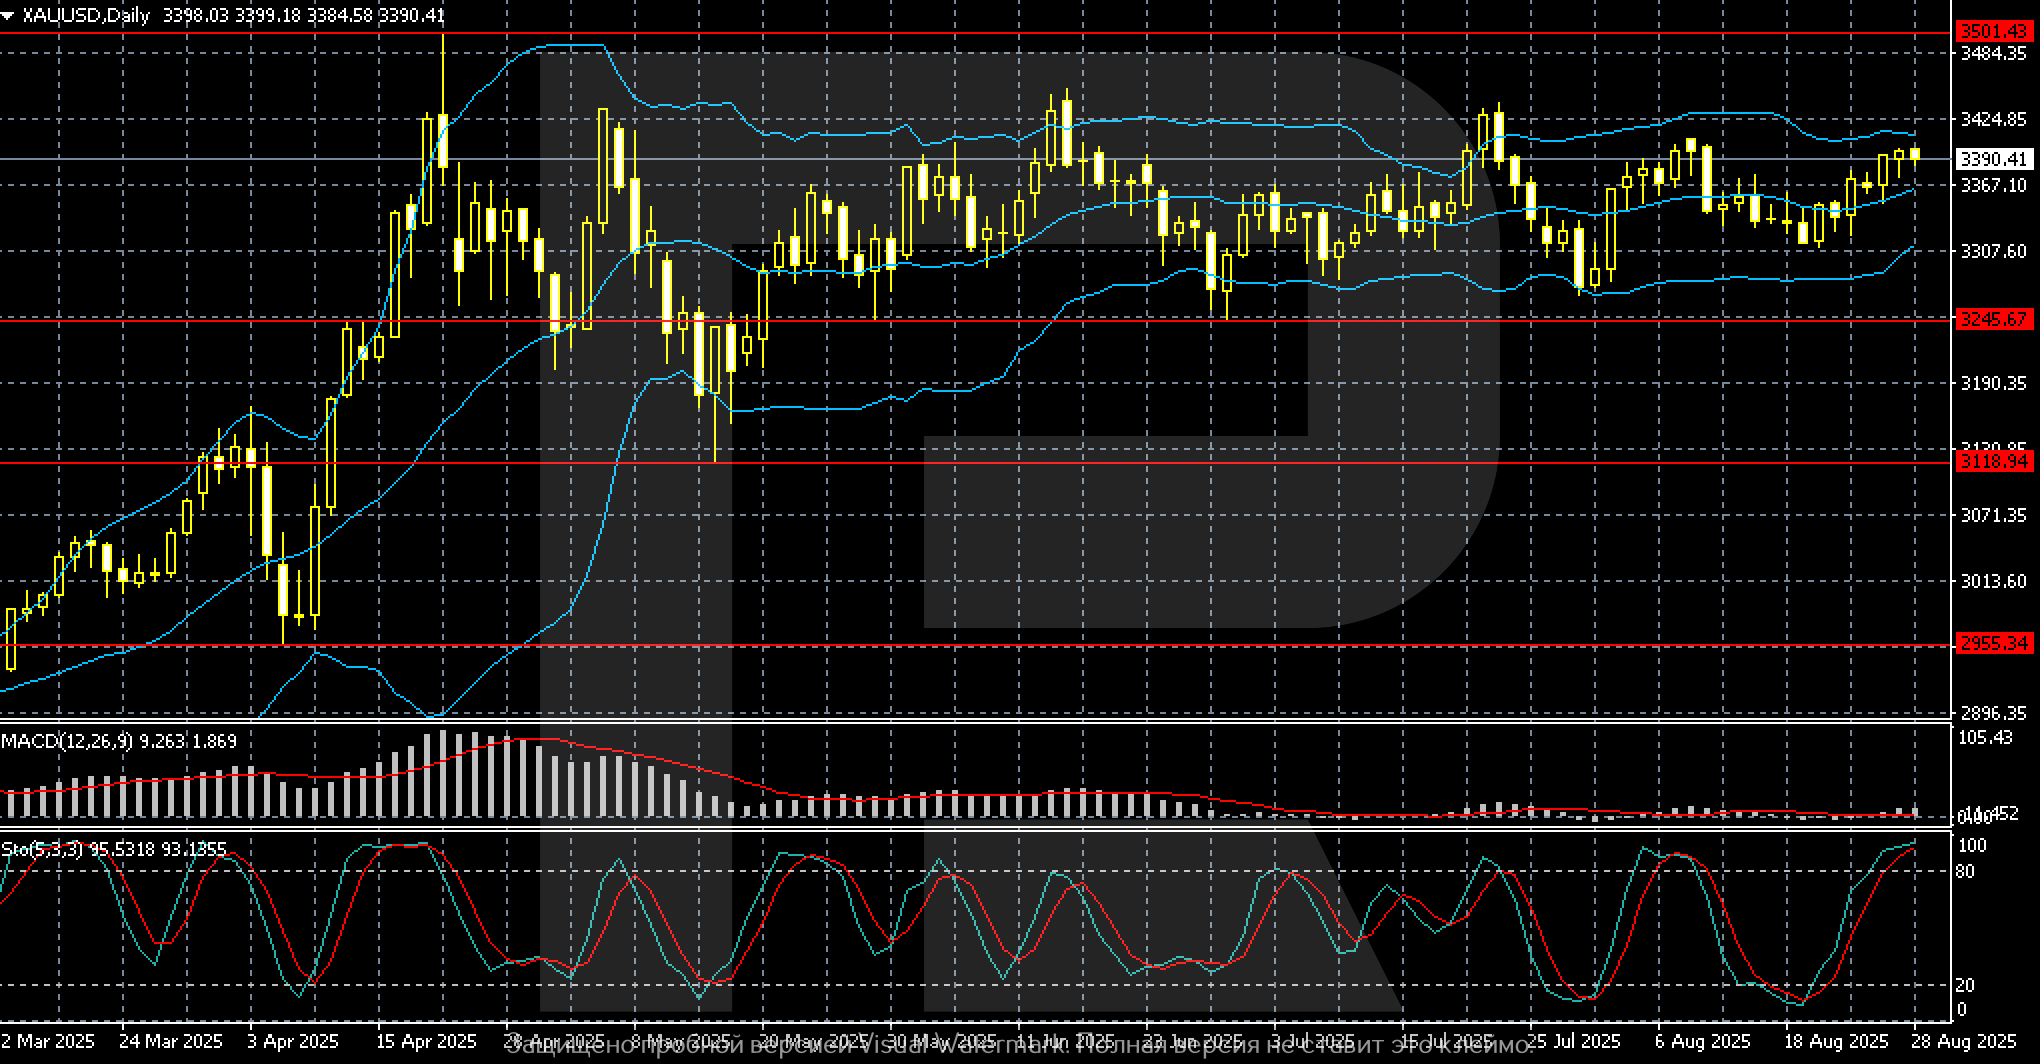The height and width of the screenshot is (1064, 2040).
Task: Click the 3484.35 price axis value
Action: (1993, 53)
